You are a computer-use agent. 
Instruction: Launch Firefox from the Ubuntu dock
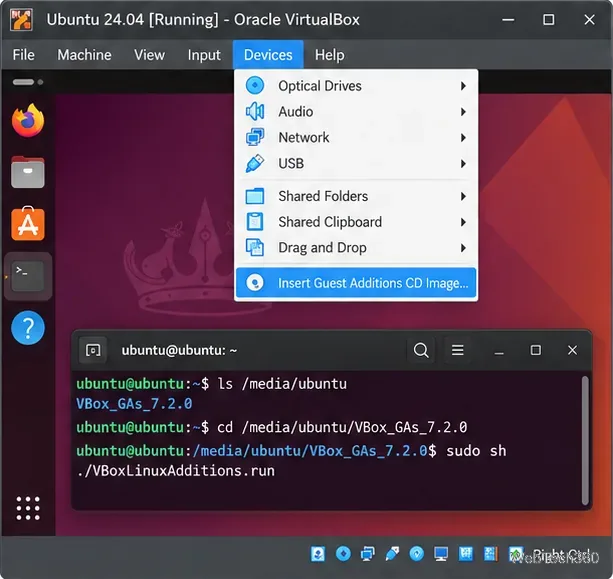[x=28, y=120]
